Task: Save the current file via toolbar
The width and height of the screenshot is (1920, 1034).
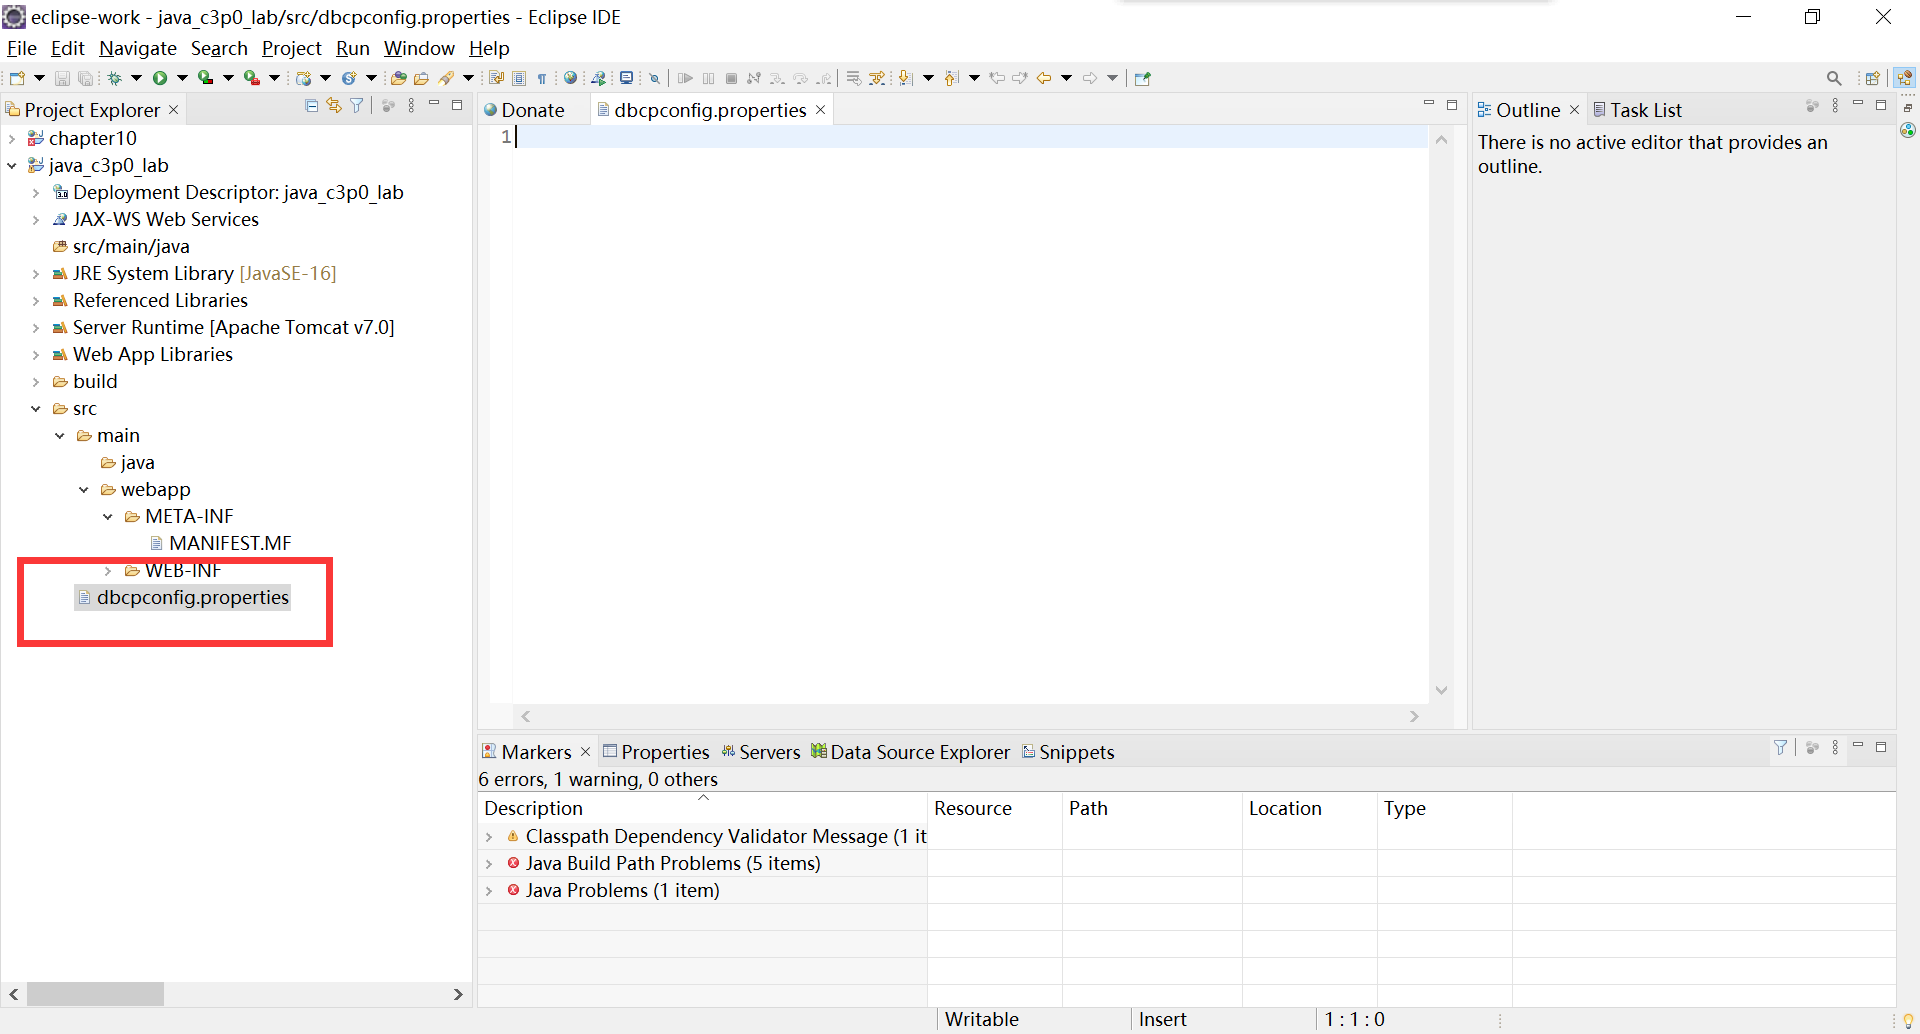Action: pos(62,77)
